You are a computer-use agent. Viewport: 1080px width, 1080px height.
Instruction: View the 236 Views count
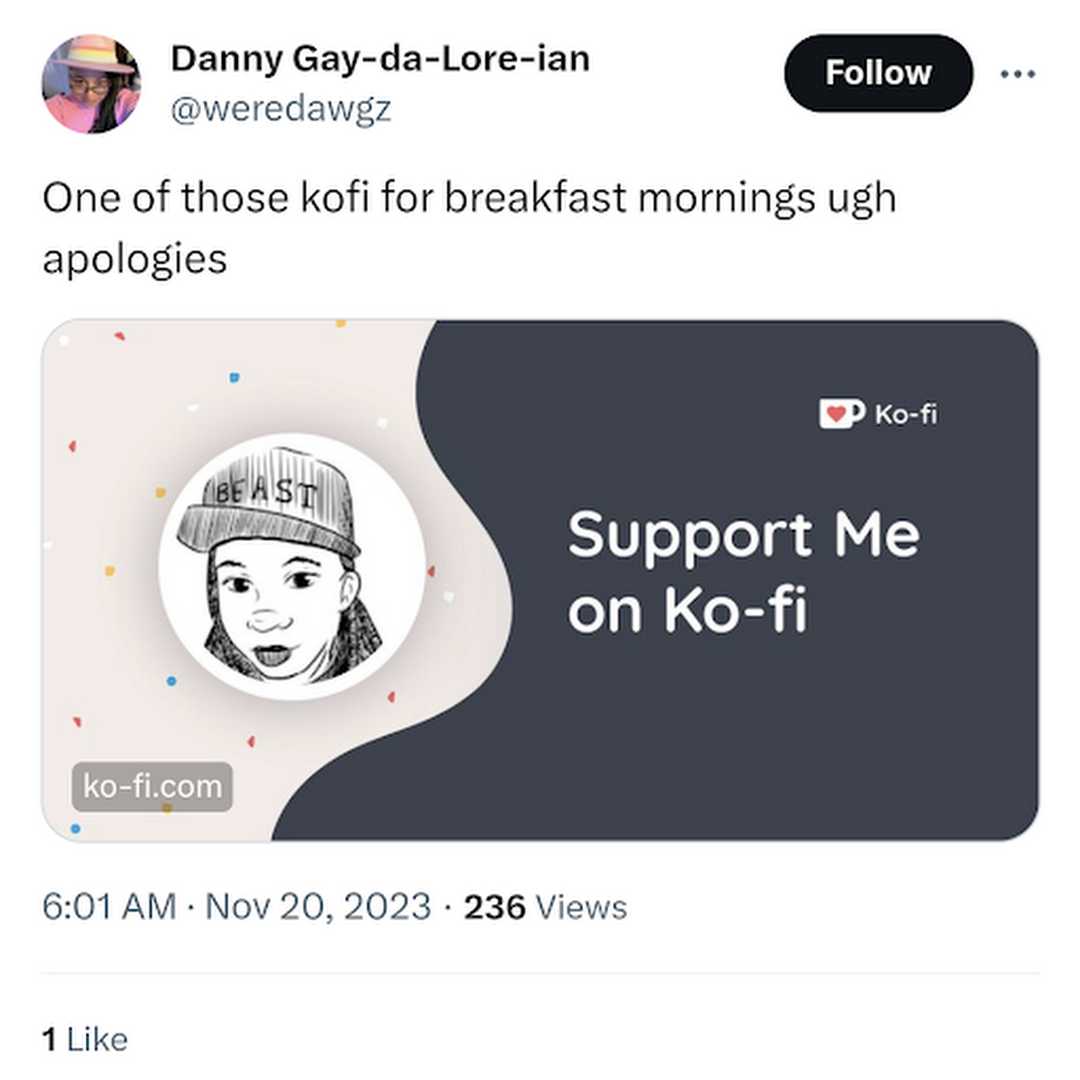coord(545,906)
